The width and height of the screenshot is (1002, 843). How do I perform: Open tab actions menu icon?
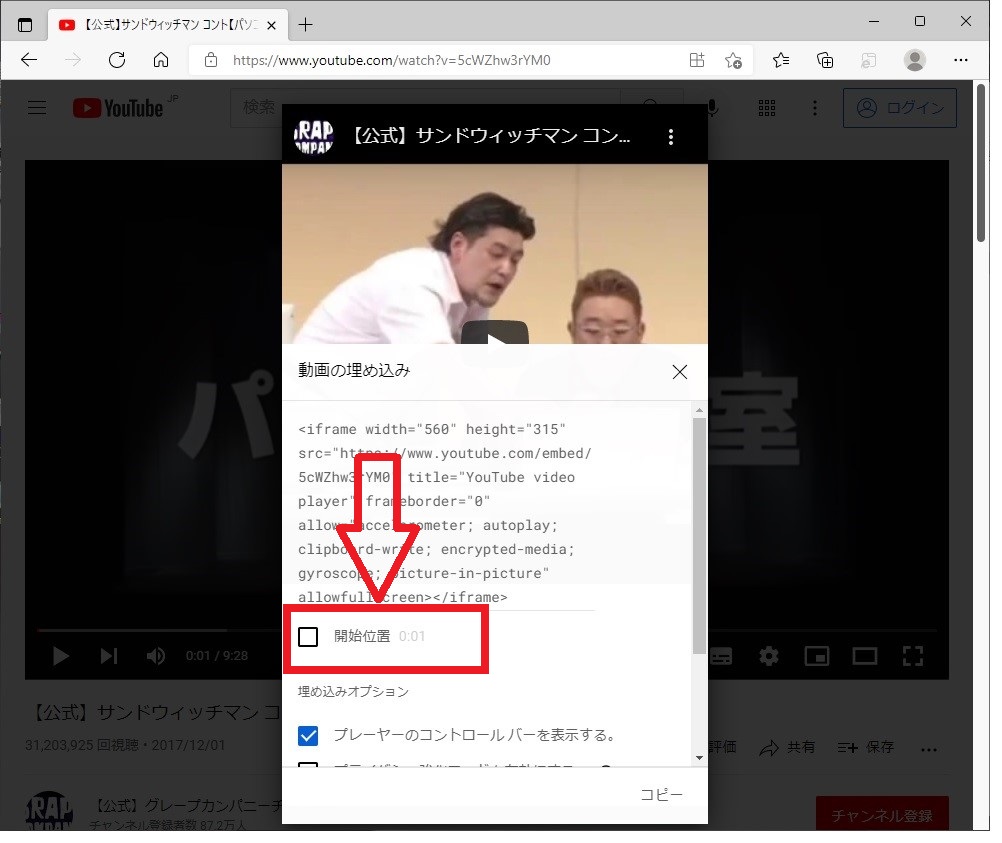(x=25, y=26)
